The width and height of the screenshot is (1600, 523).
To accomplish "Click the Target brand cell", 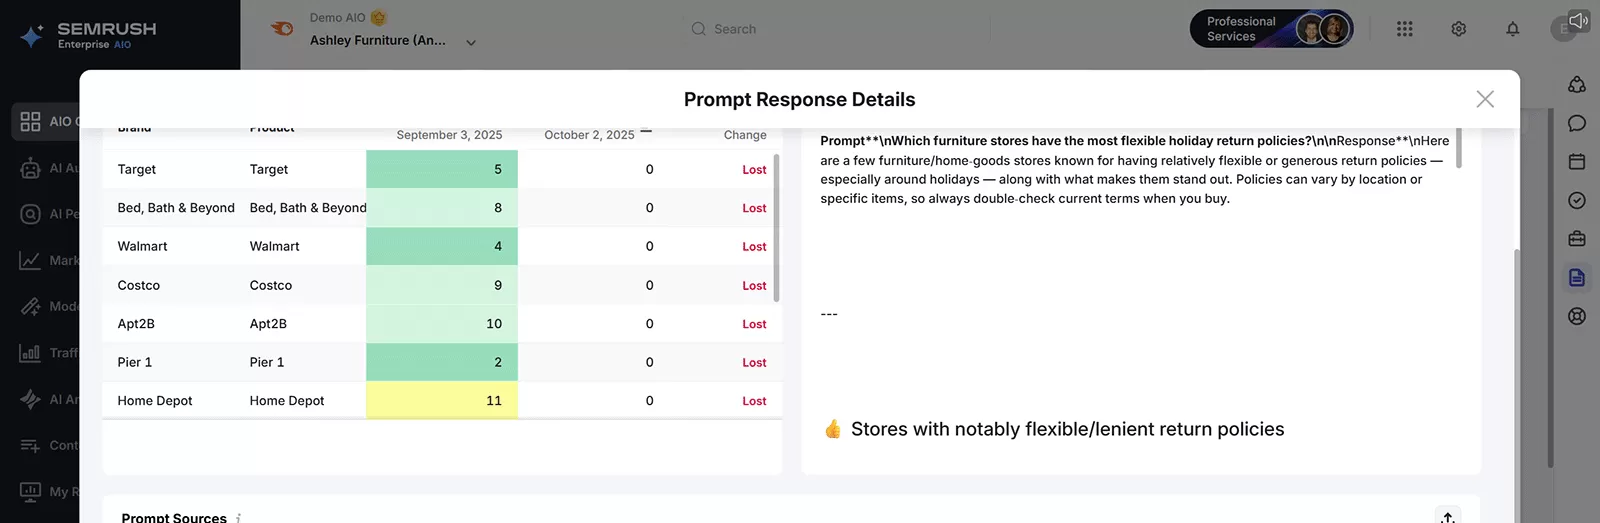I will [x=137, y=169].
